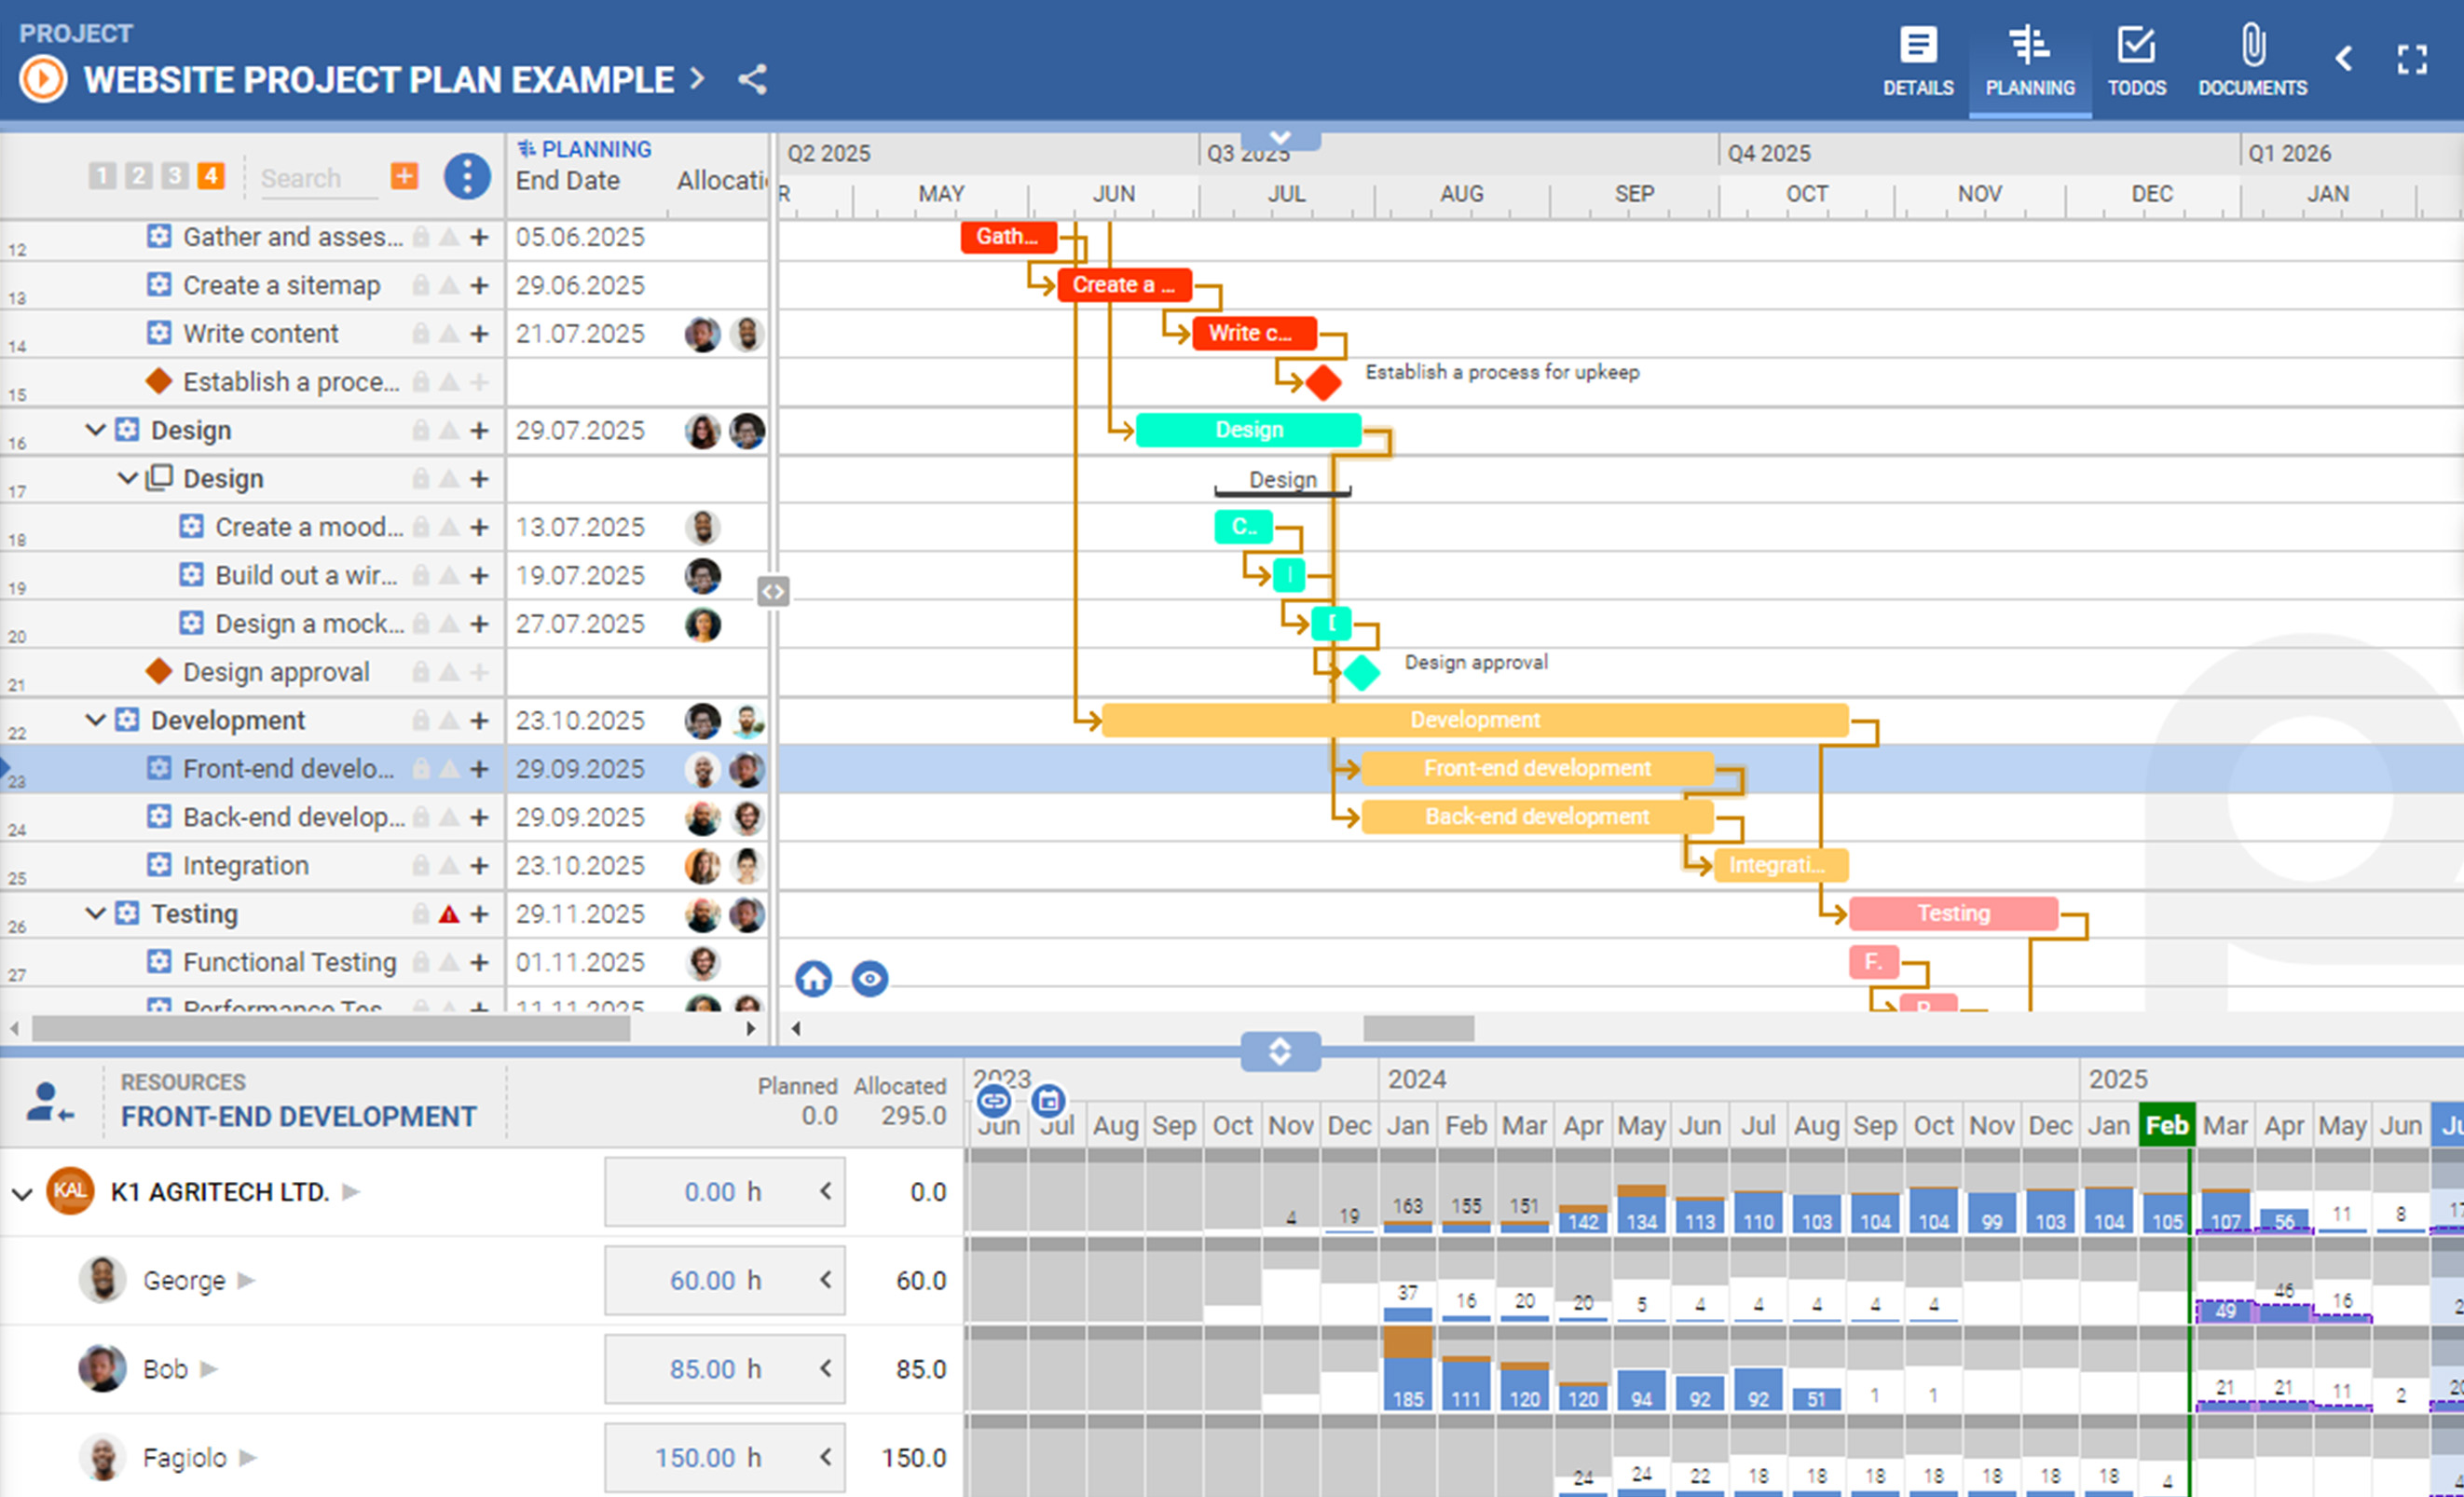Open the project share icon
The width and height of the screenshot is (2464, 1497).
[x=752, y=80]
